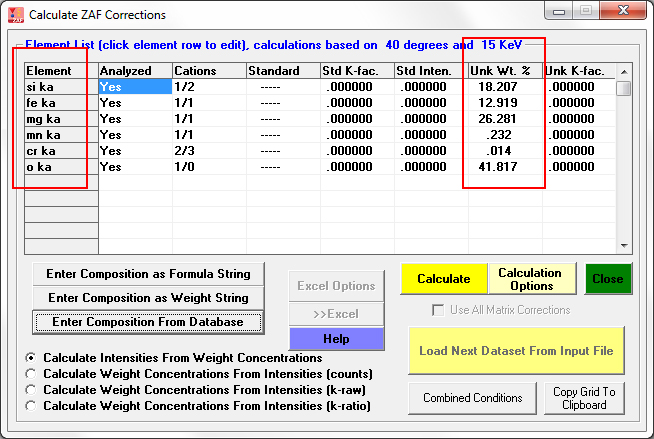The image size is (654, 439).
Task: Open the Help button
Action: pyautogui.click(x=336, y=339)
